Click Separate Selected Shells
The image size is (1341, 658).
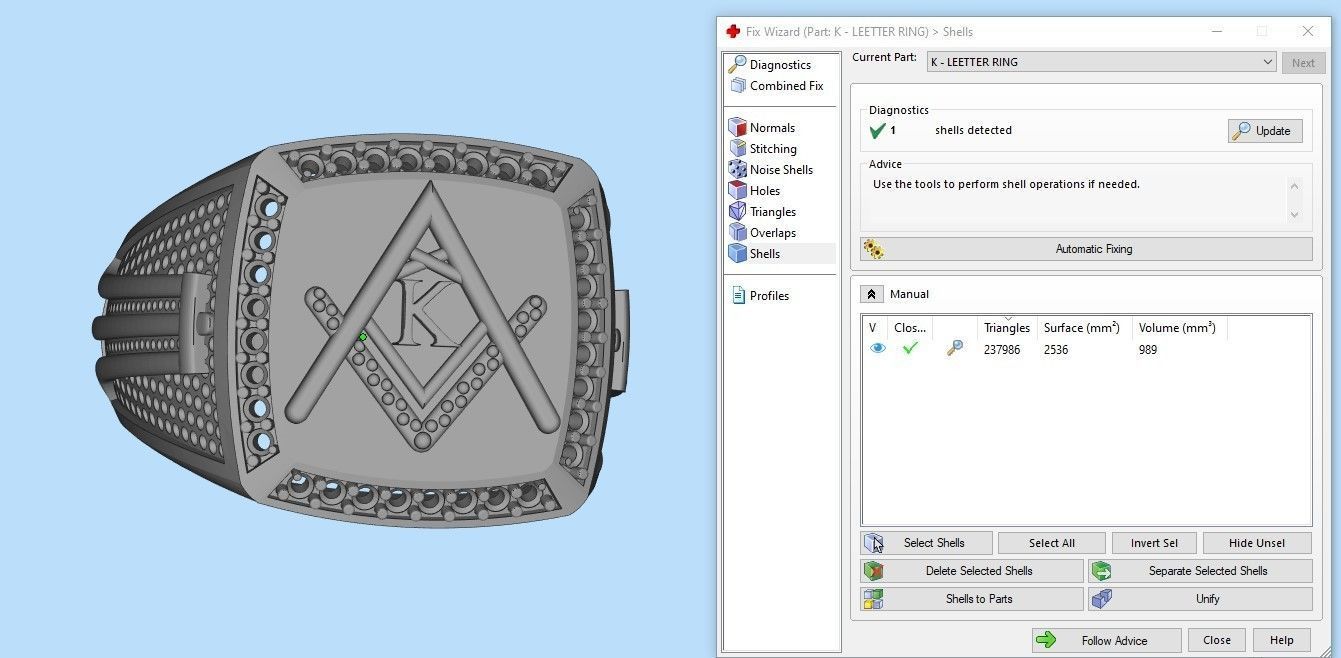[x=1200, y=571]
